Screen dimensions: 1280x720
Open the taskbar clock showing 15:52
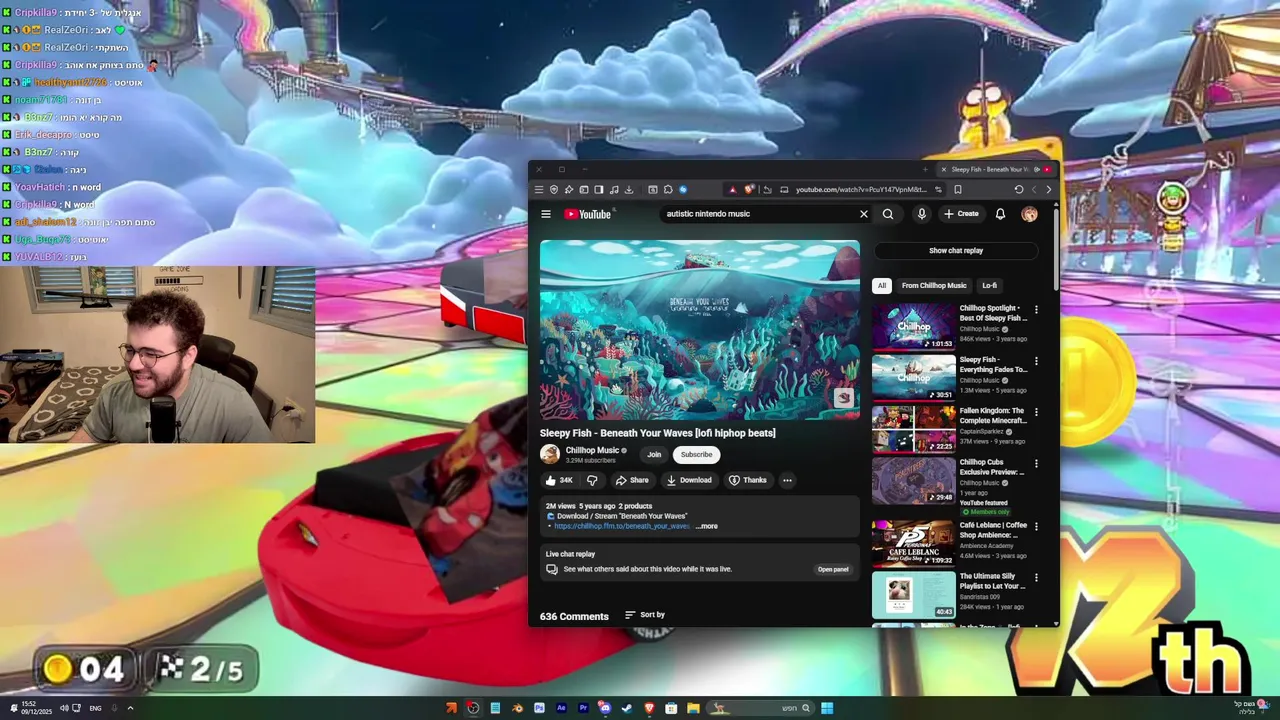coord(37,709)
